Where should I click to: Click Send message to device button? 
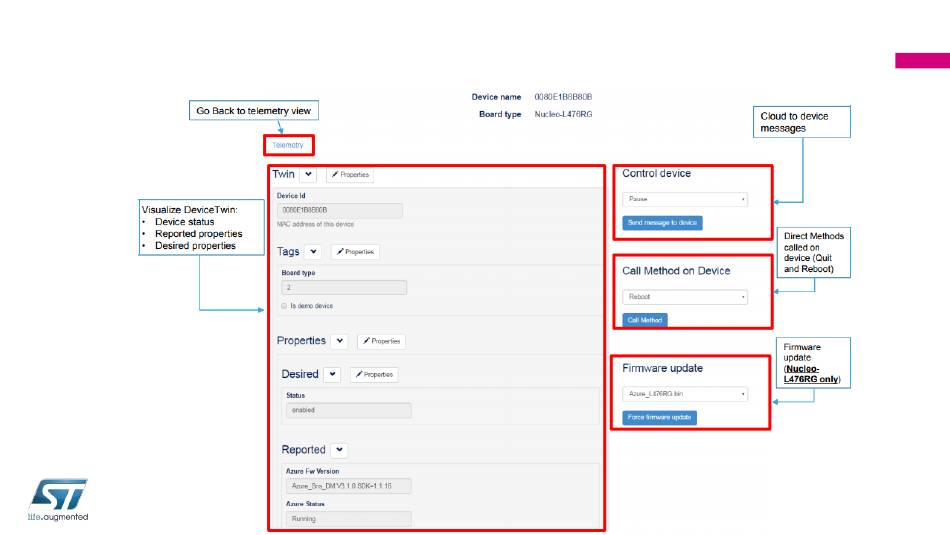(x=662, y=223)
